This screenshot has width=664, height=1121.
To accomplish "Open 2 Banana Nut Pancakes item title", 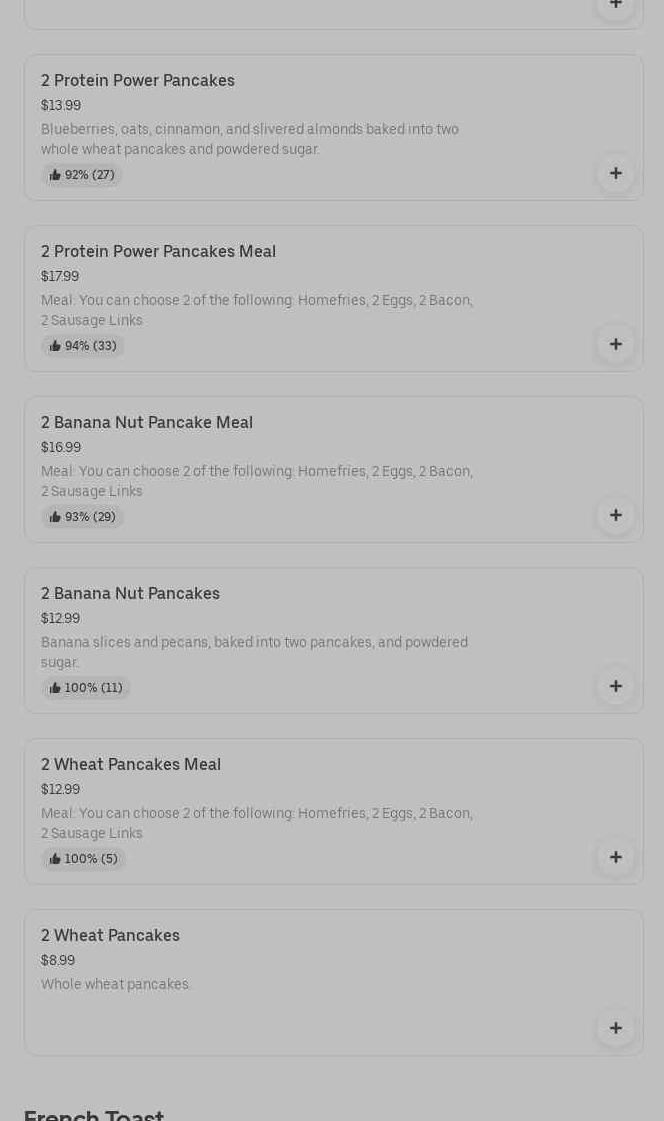I will pyautogui.click(x=130, y=594).
